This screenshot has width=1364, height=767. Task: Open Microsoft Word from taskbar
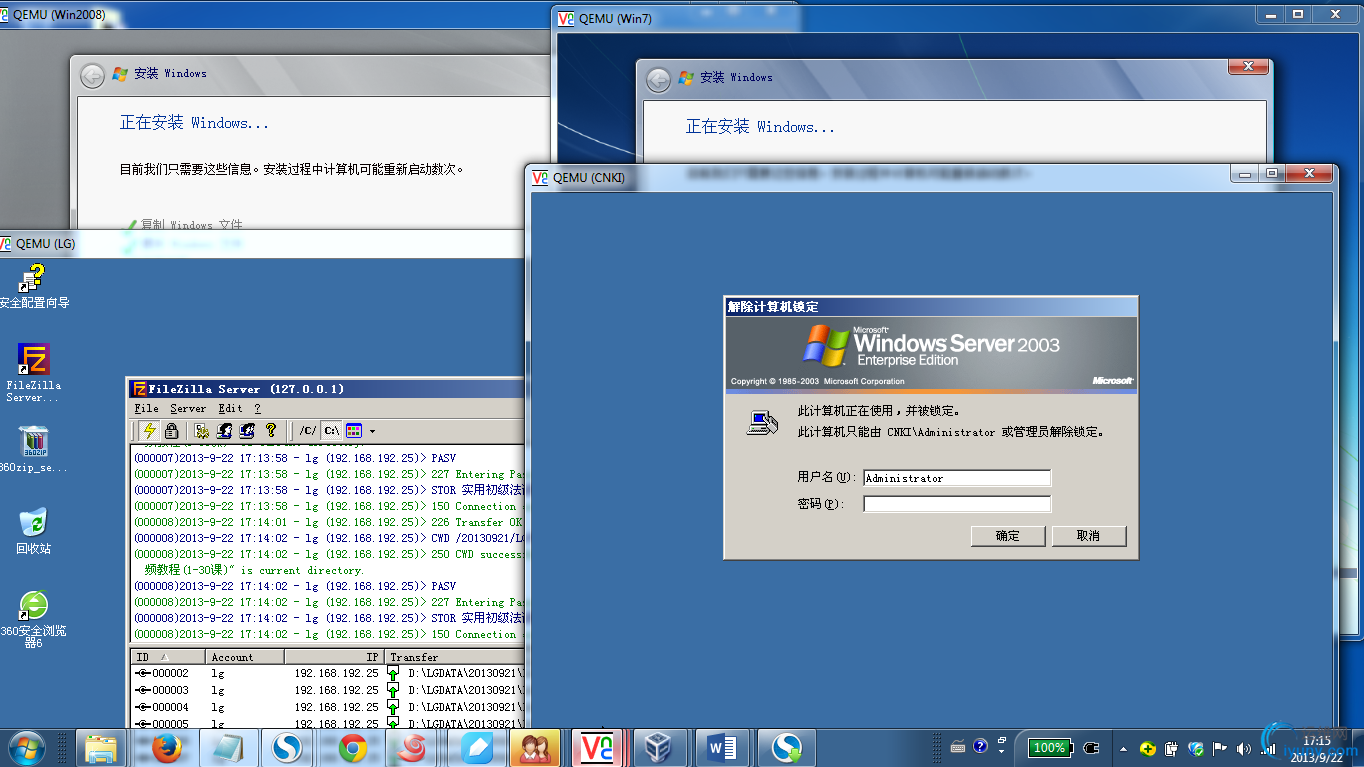(x=722, y=747)
